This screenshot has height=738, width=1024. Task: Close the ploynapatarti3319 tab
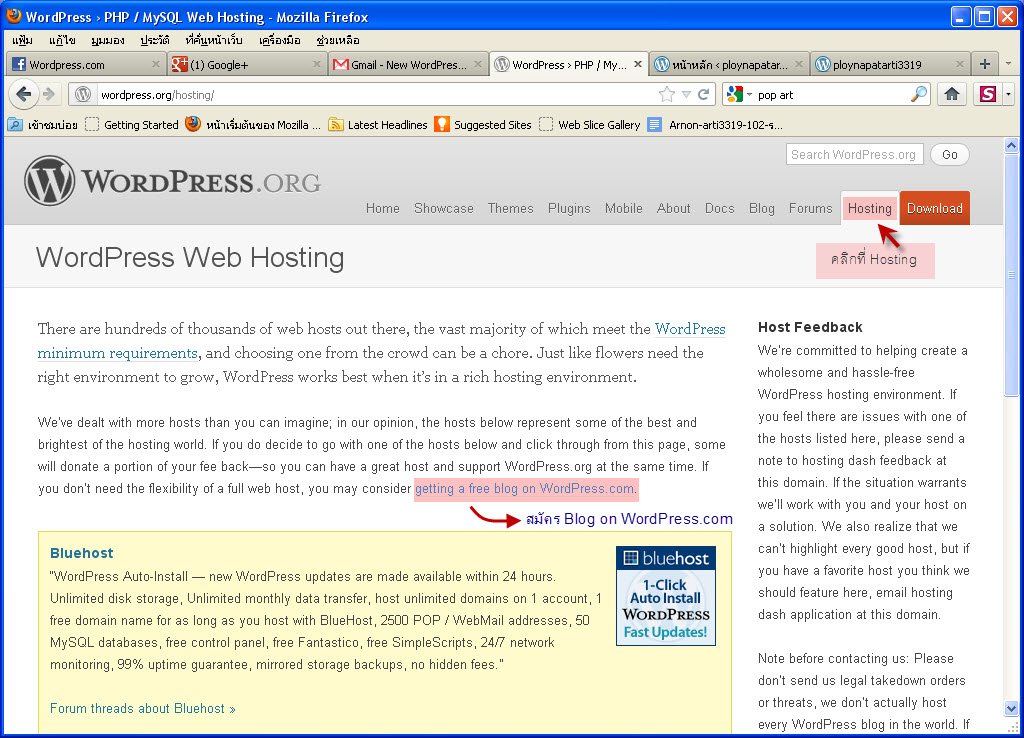[x=959, y=64]
